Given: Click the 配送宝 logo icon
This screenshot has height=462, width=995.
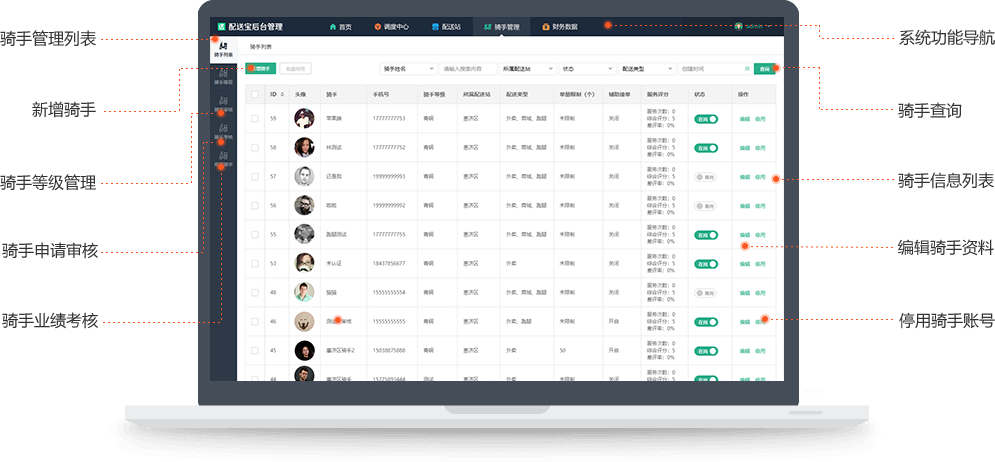Looking at the screenshot, I should (222, 27).
